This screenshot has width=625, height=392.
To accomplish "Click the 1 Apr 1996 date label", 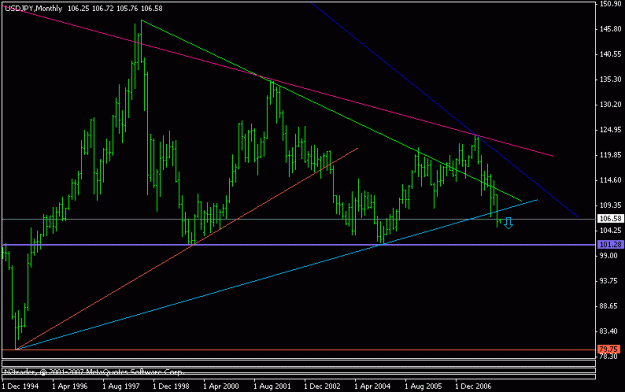I will pos(70,386).
